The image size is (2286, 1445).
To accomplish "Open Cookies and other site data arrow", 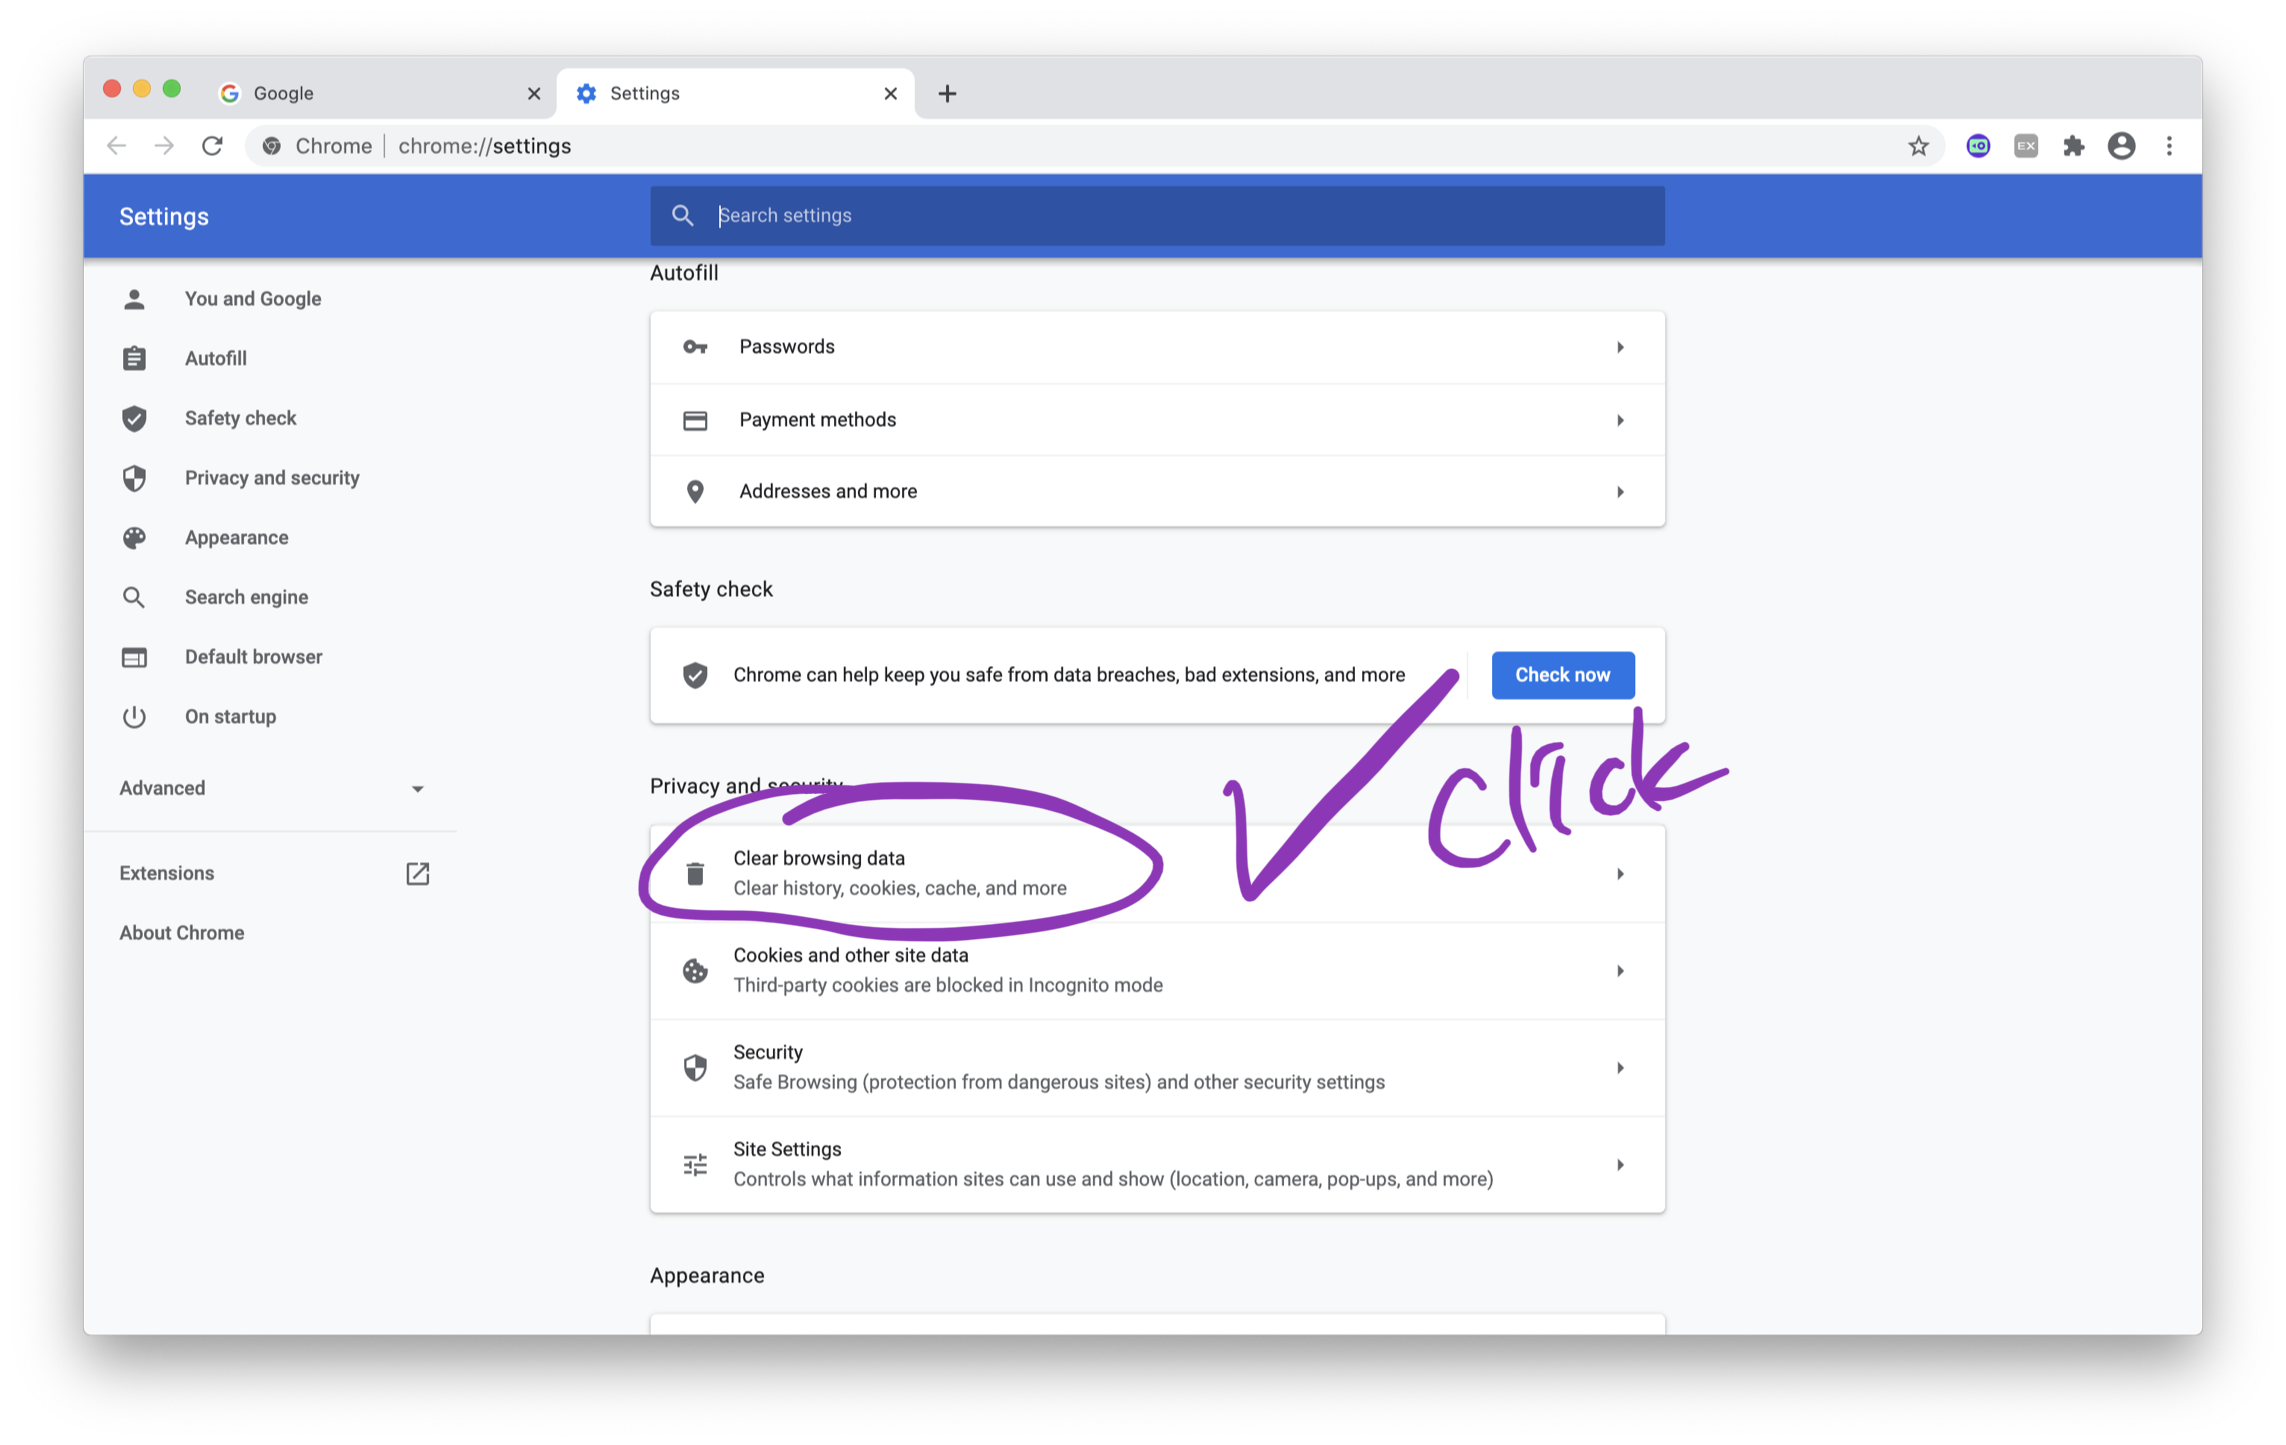I will pyautogui.click(x=1619, y=970).
